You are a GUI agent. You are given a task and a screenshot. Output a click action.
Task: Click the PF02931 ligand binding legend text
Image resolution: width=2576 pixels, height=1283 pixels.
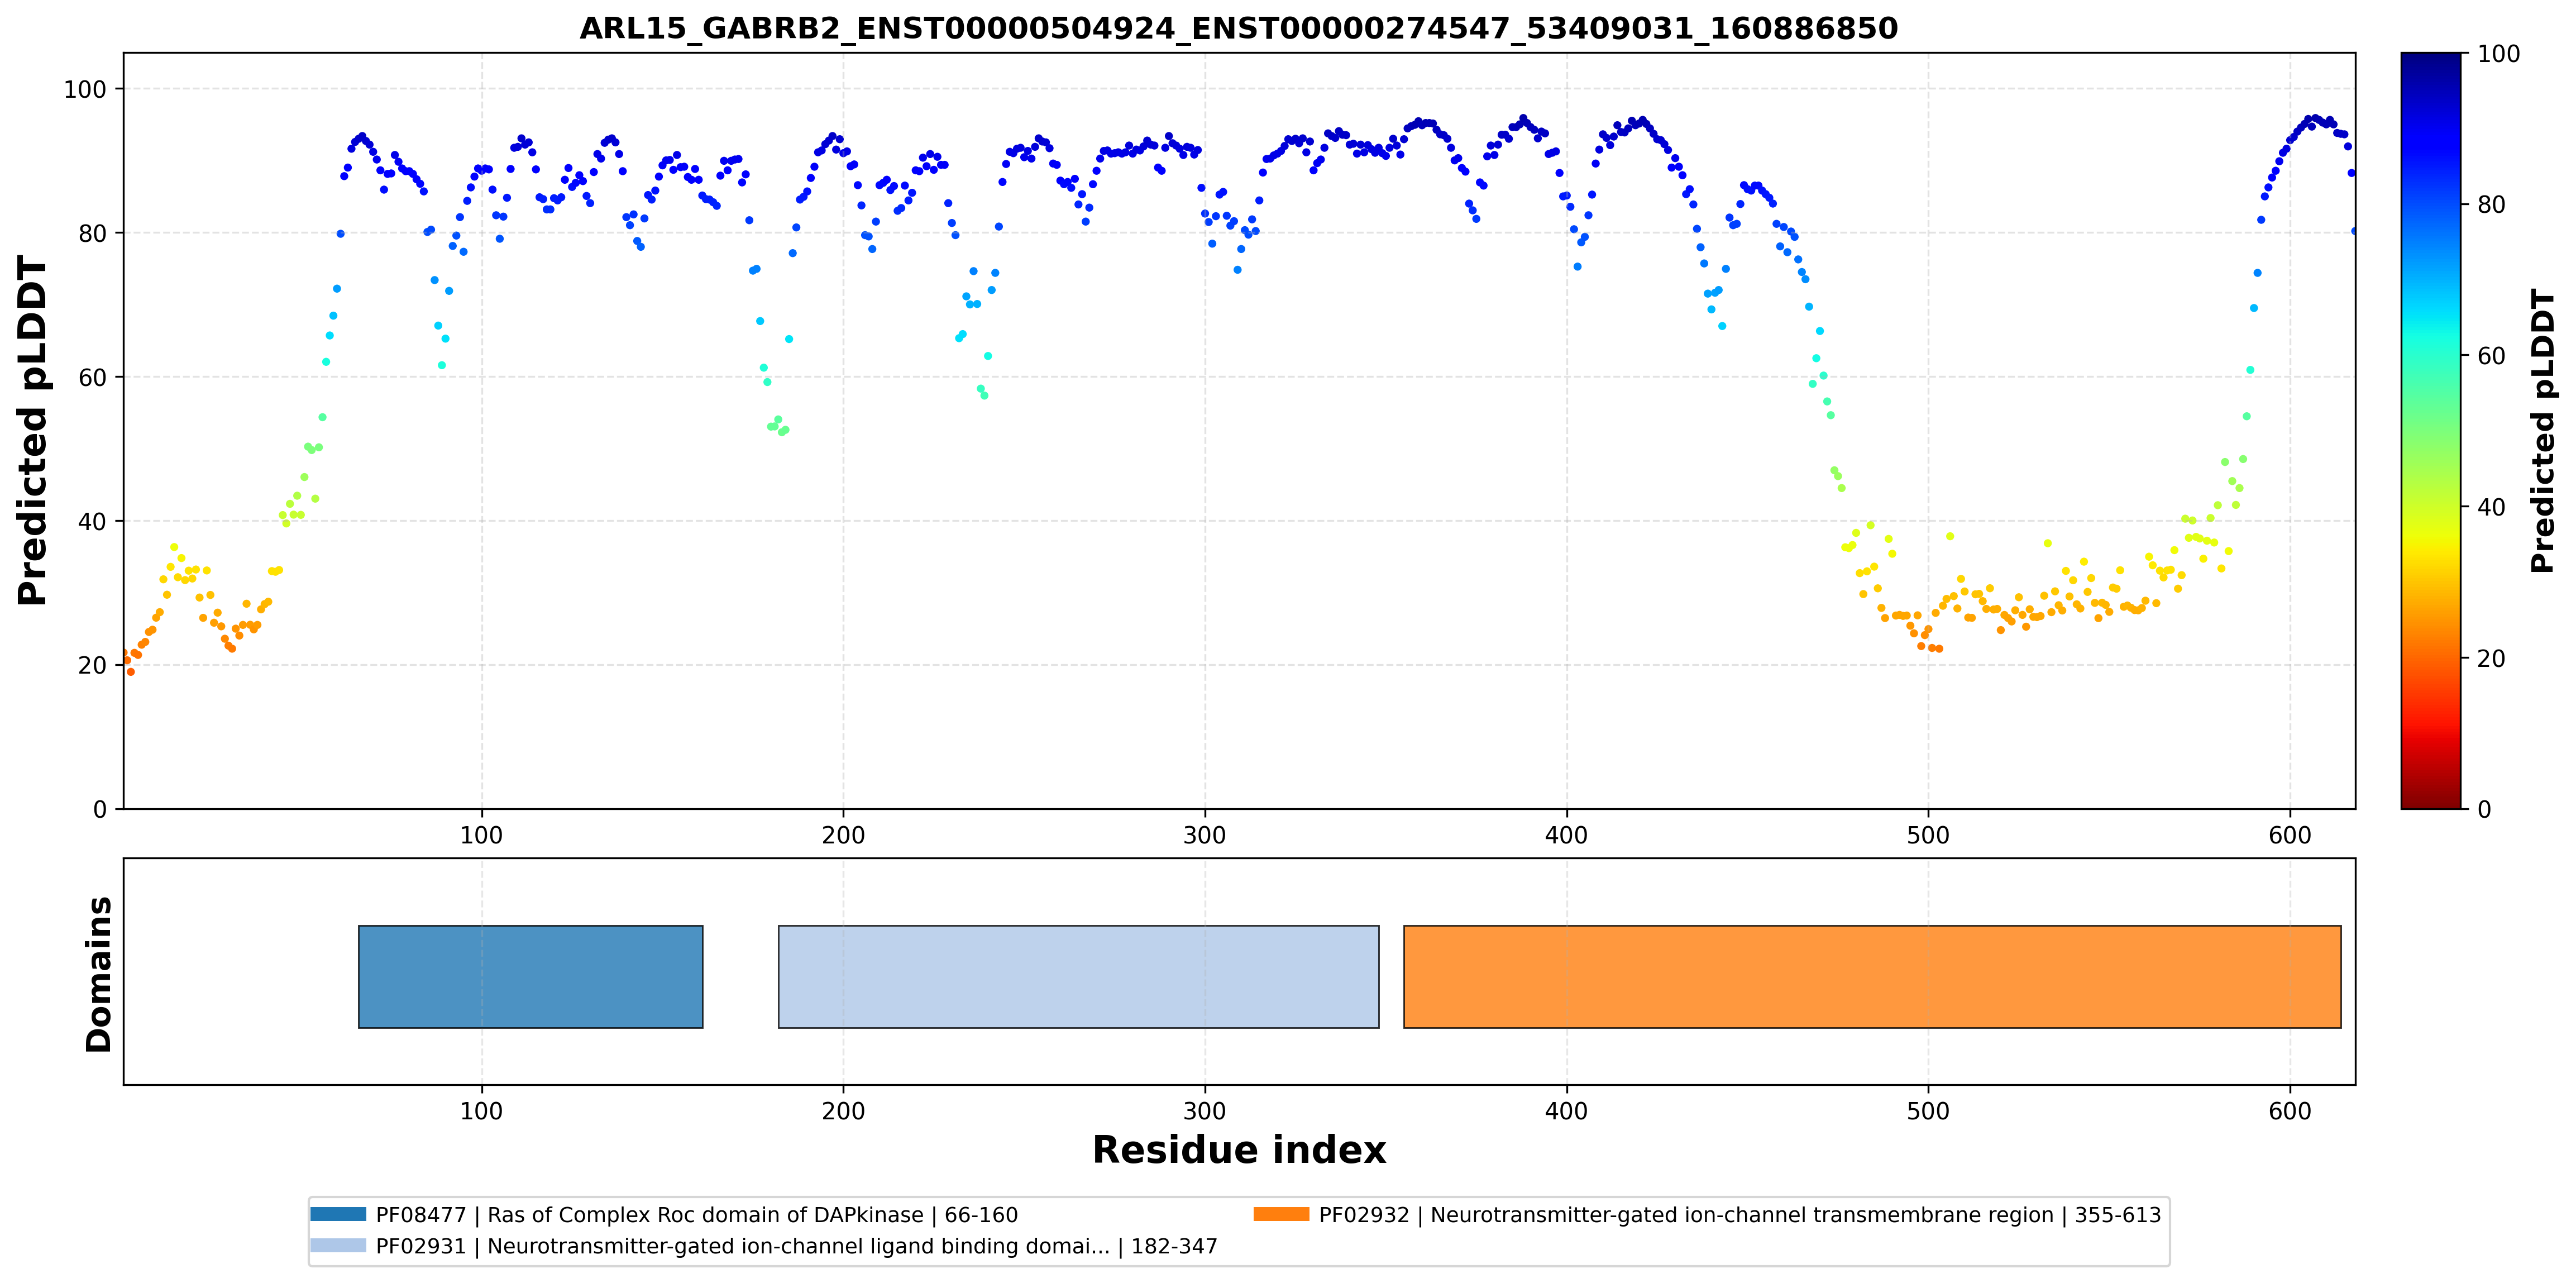click(x=797, y=1247)
